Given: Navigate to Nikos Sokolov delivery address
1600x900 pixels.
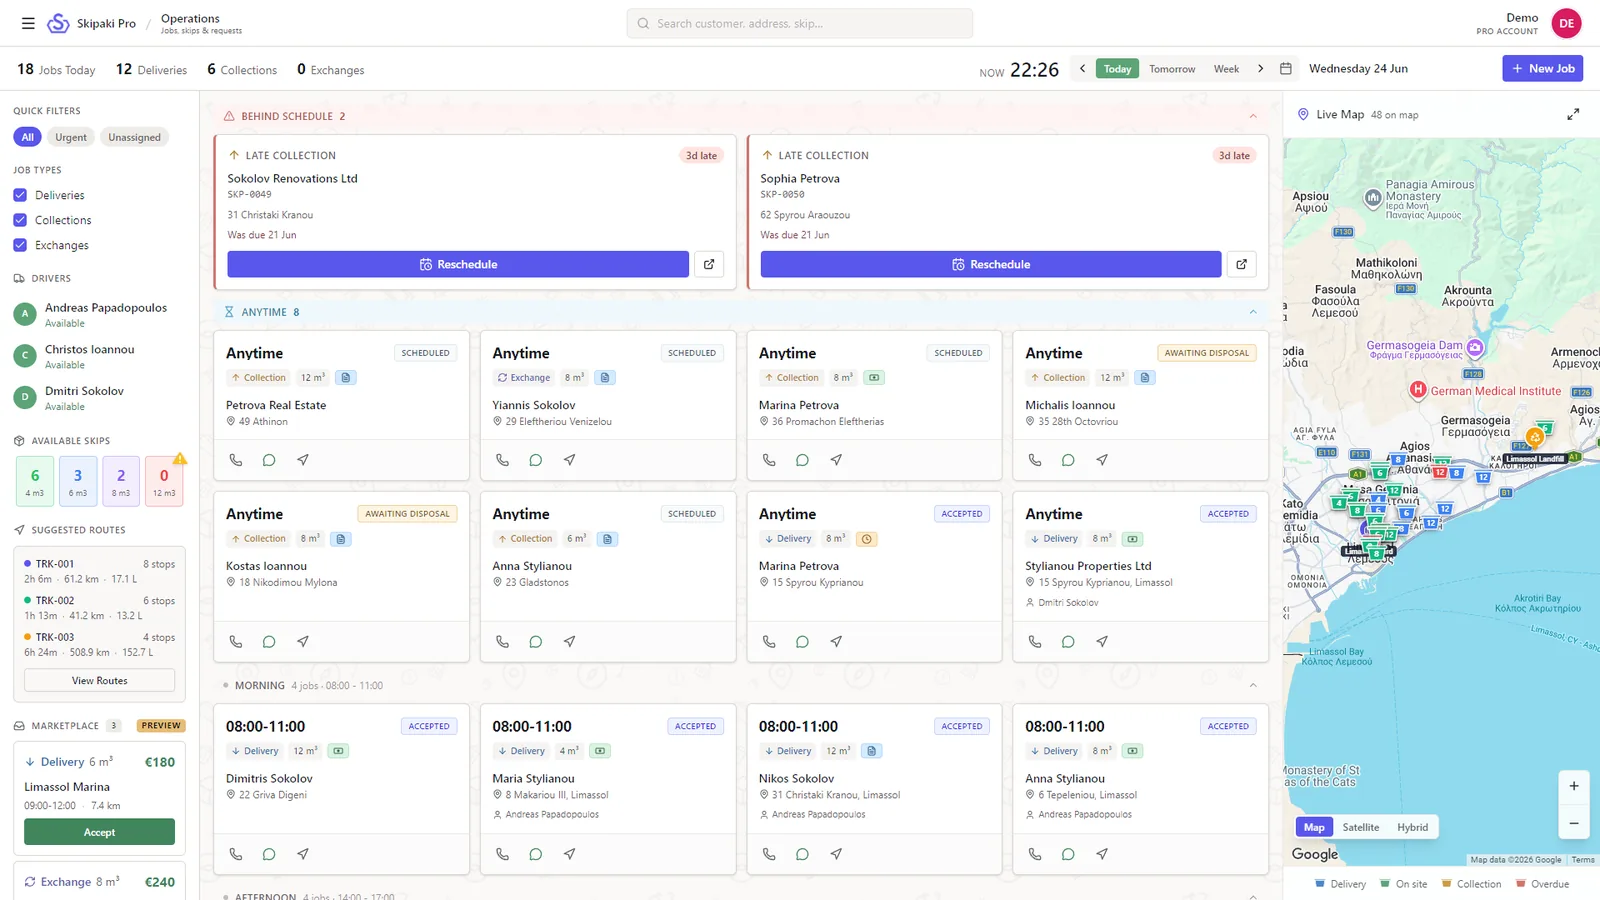Looking at the screenshot, I should [x=836, y=854].
